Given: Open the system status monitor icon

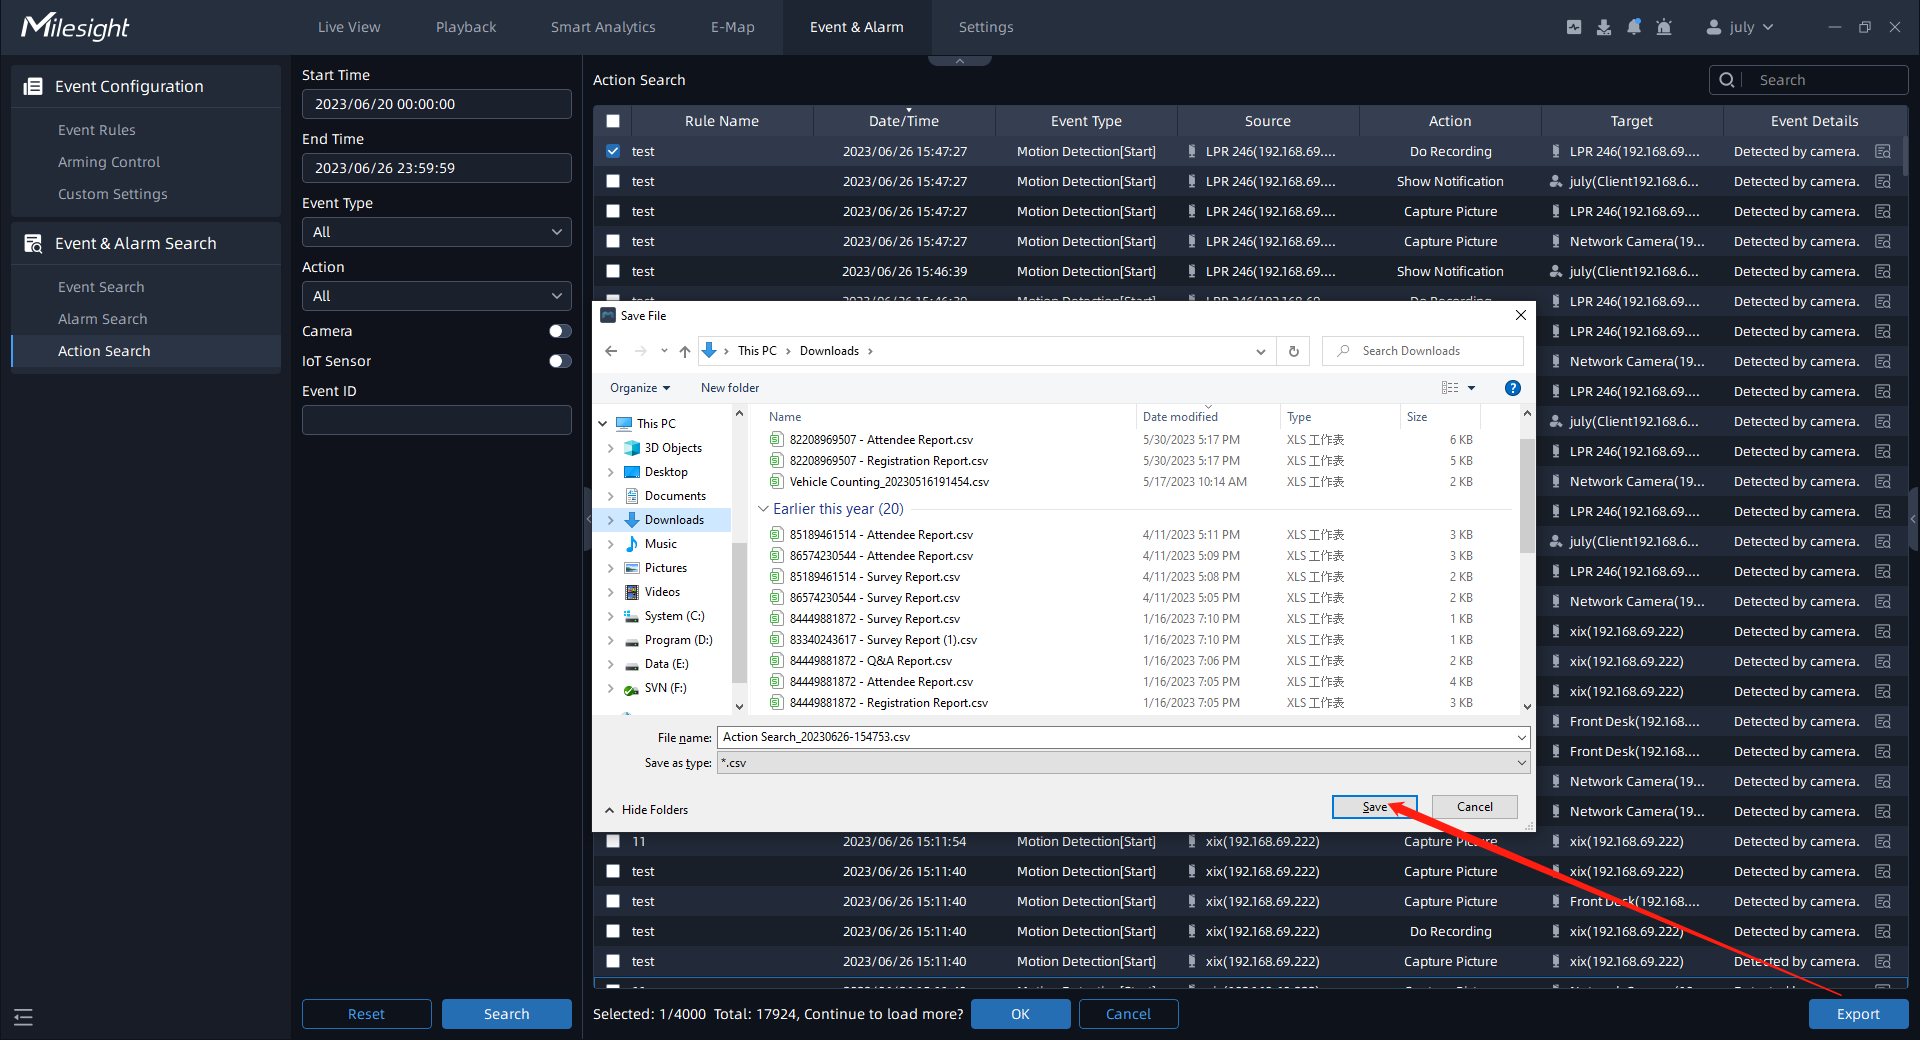Looking at the screenshot, I should 1574,27.
